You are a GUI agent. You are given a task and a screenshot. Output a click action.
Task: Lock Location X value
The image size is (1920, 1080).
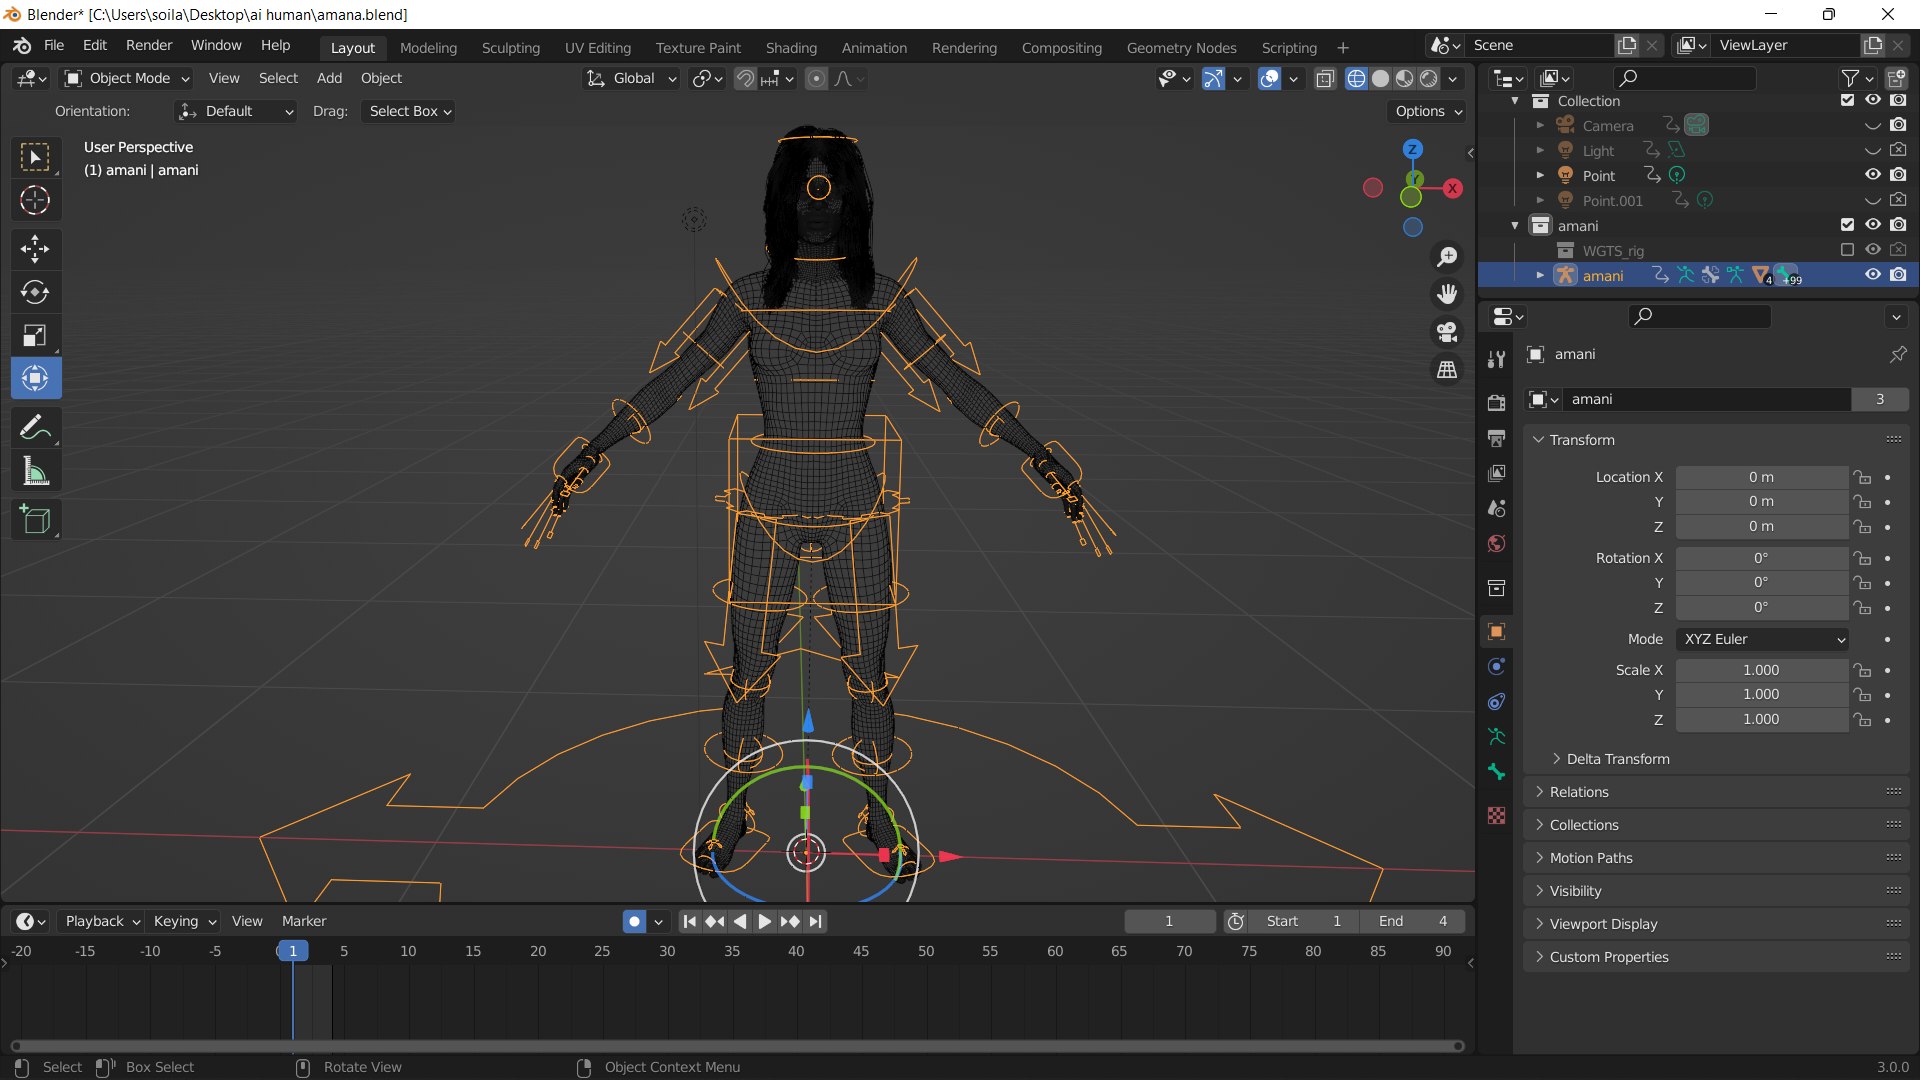click(x=1861, y=477)
